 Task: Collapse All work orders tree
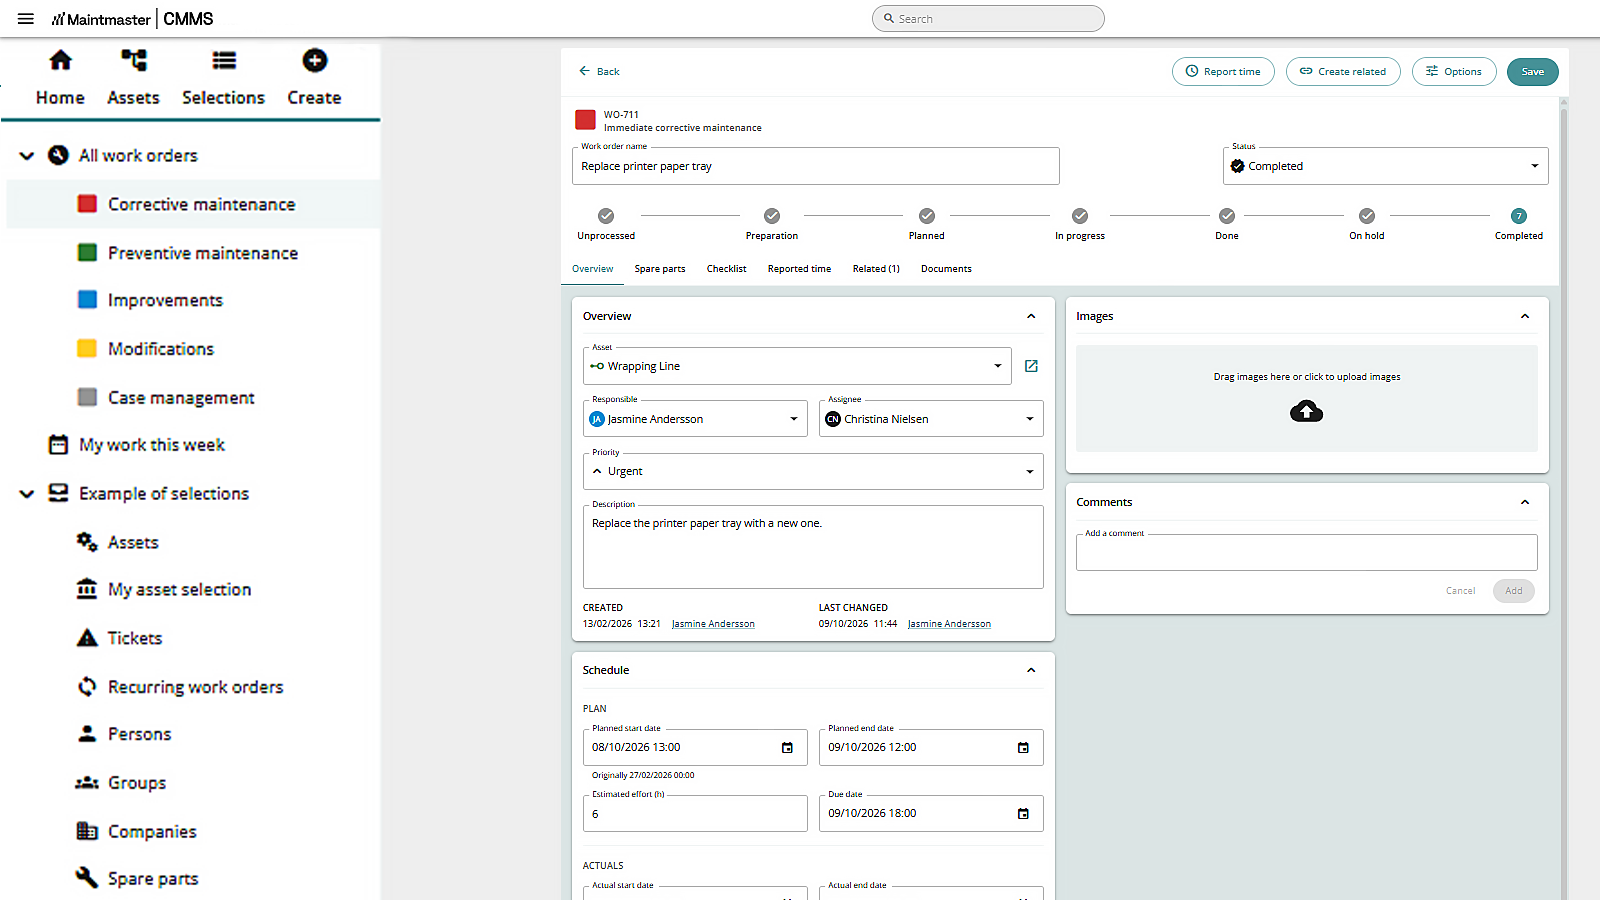coord(27,156)
